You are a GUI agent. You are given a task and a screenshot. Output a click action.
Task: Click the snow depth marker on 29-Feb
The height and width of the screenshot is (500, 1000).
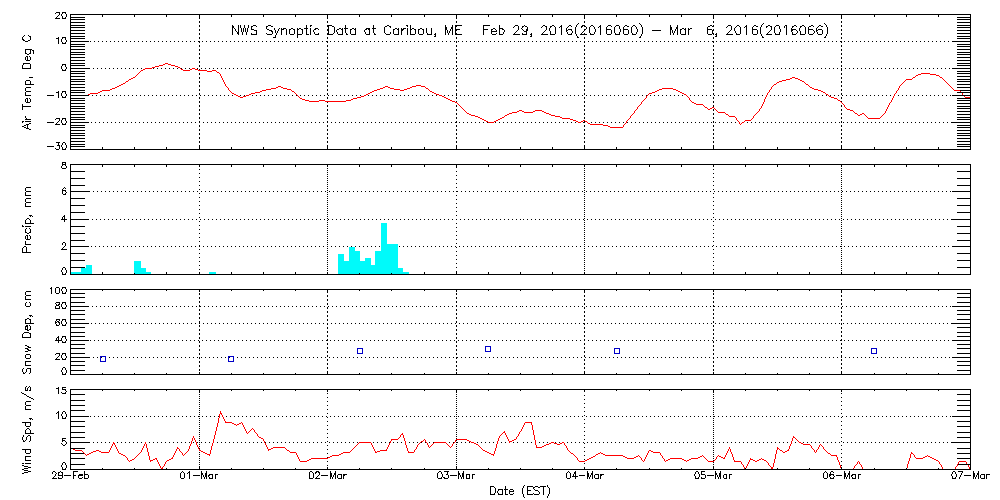coord(103,358)
